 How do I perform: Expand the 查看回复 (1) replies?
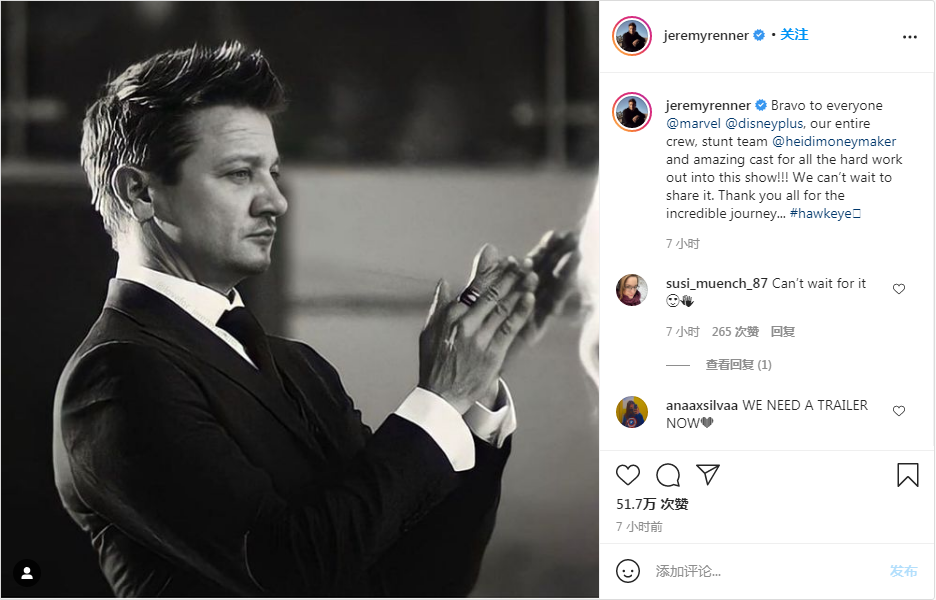[738, 365]
